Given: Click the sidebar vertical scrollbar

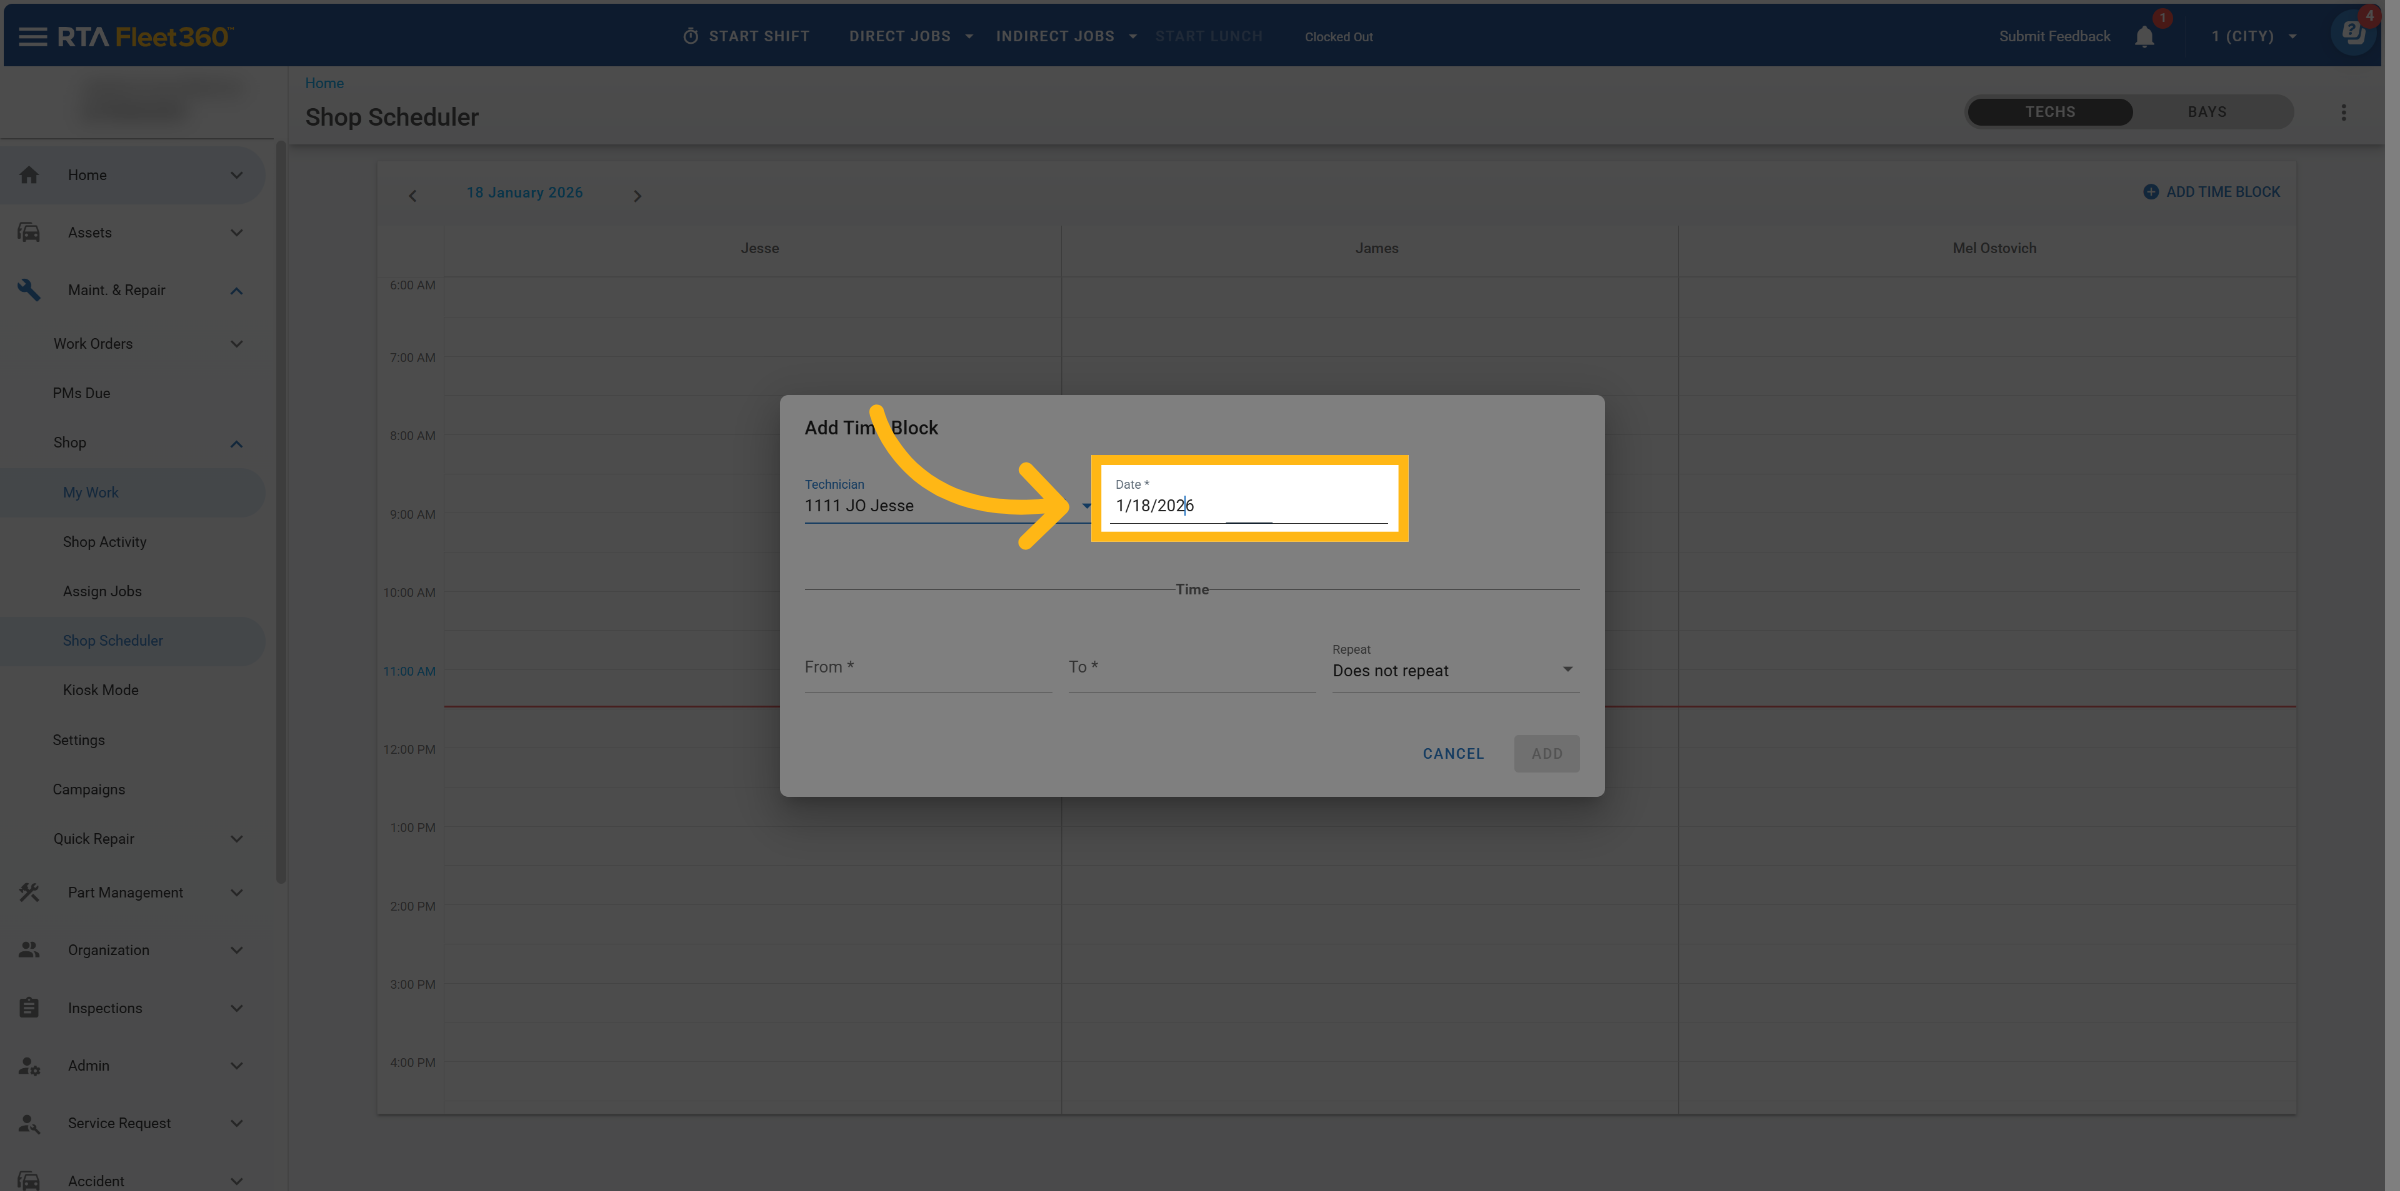Looking at the screenshot, I should pos(281,510).
